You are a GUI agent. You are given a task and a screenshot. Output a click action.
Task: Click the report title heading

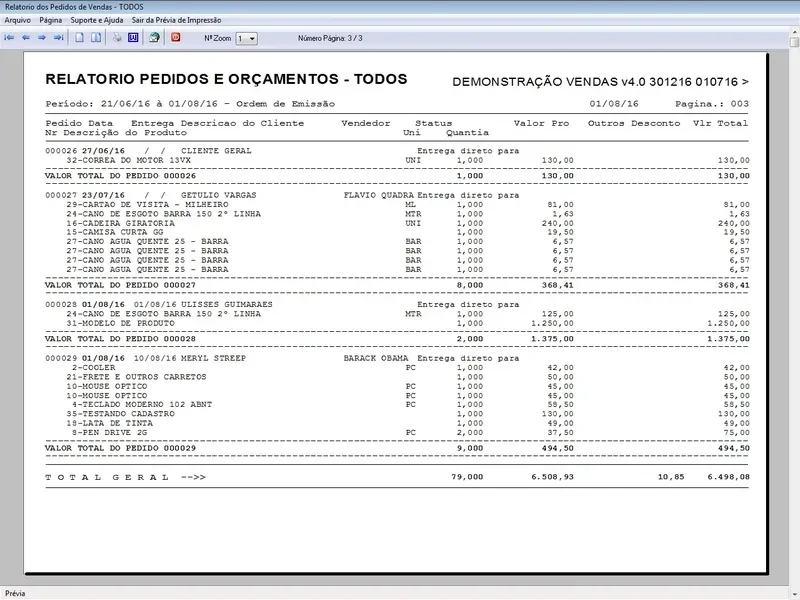[x=226, y=79]
